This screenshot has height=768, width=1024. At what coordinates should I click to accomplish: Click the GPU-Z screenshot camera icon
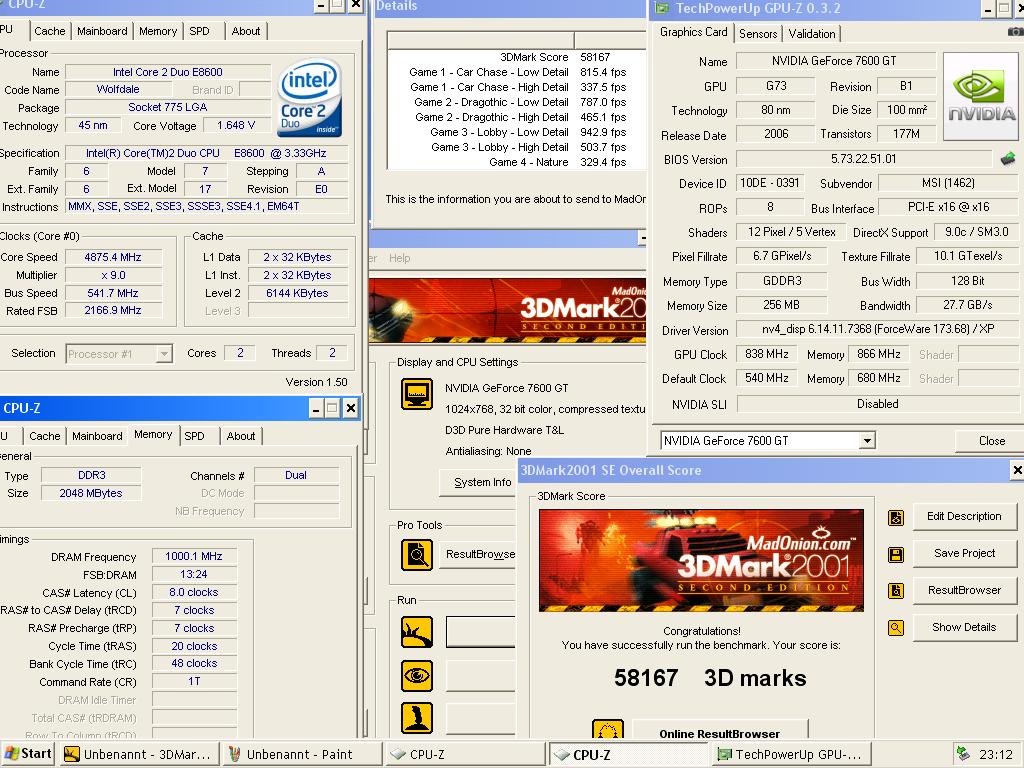click(x=1016, y=31)
